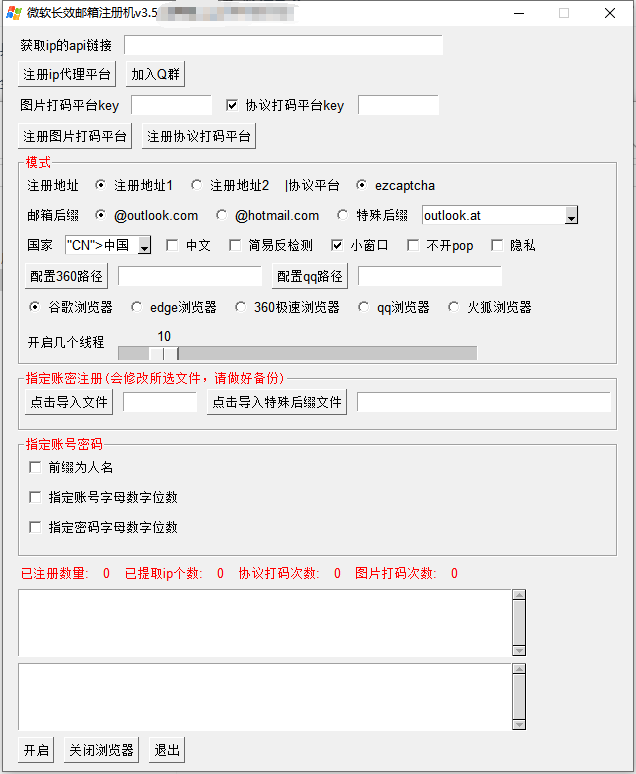Click the 图片打码次数 counter label
The width and height of the screenshot is (636, 774).
pos(396,573)
